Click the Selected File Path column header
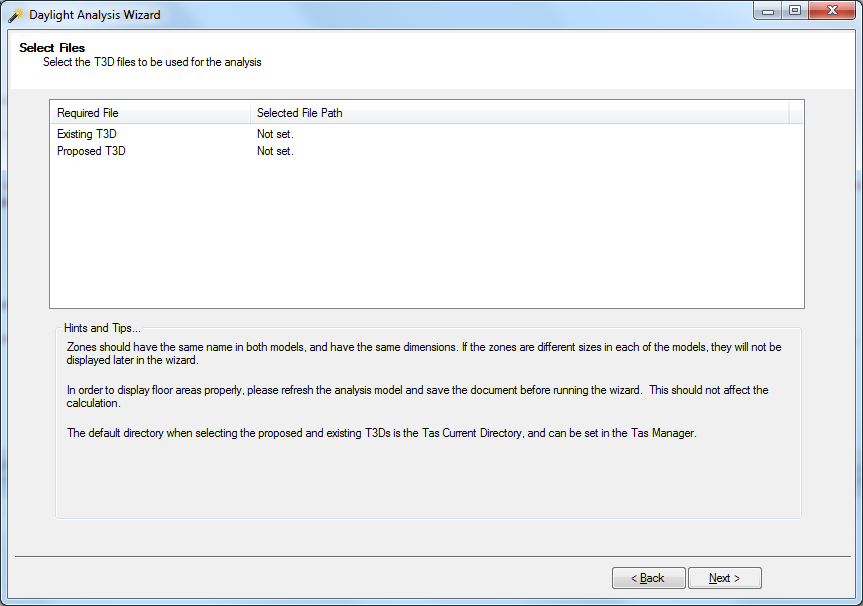Image resolution: width=863 pixels, height=606 pixels. coord(520,113)
